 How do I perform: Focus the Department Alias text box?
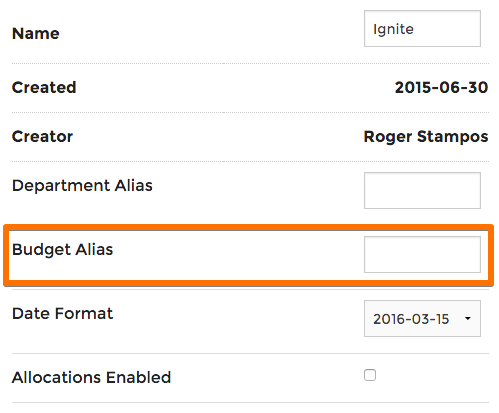[x=422, y=190]
